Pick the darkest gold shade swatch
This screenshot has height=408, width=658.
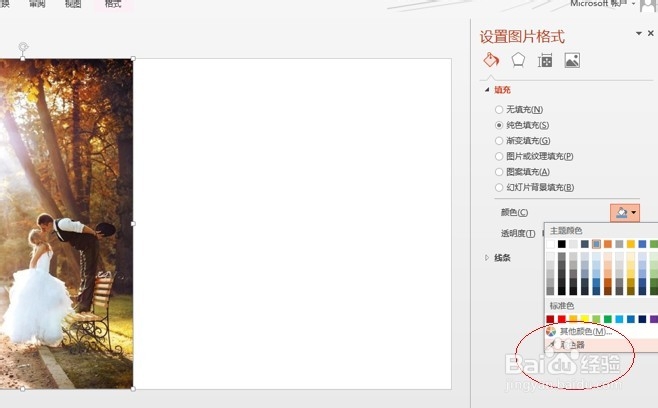tap(631, 291)
